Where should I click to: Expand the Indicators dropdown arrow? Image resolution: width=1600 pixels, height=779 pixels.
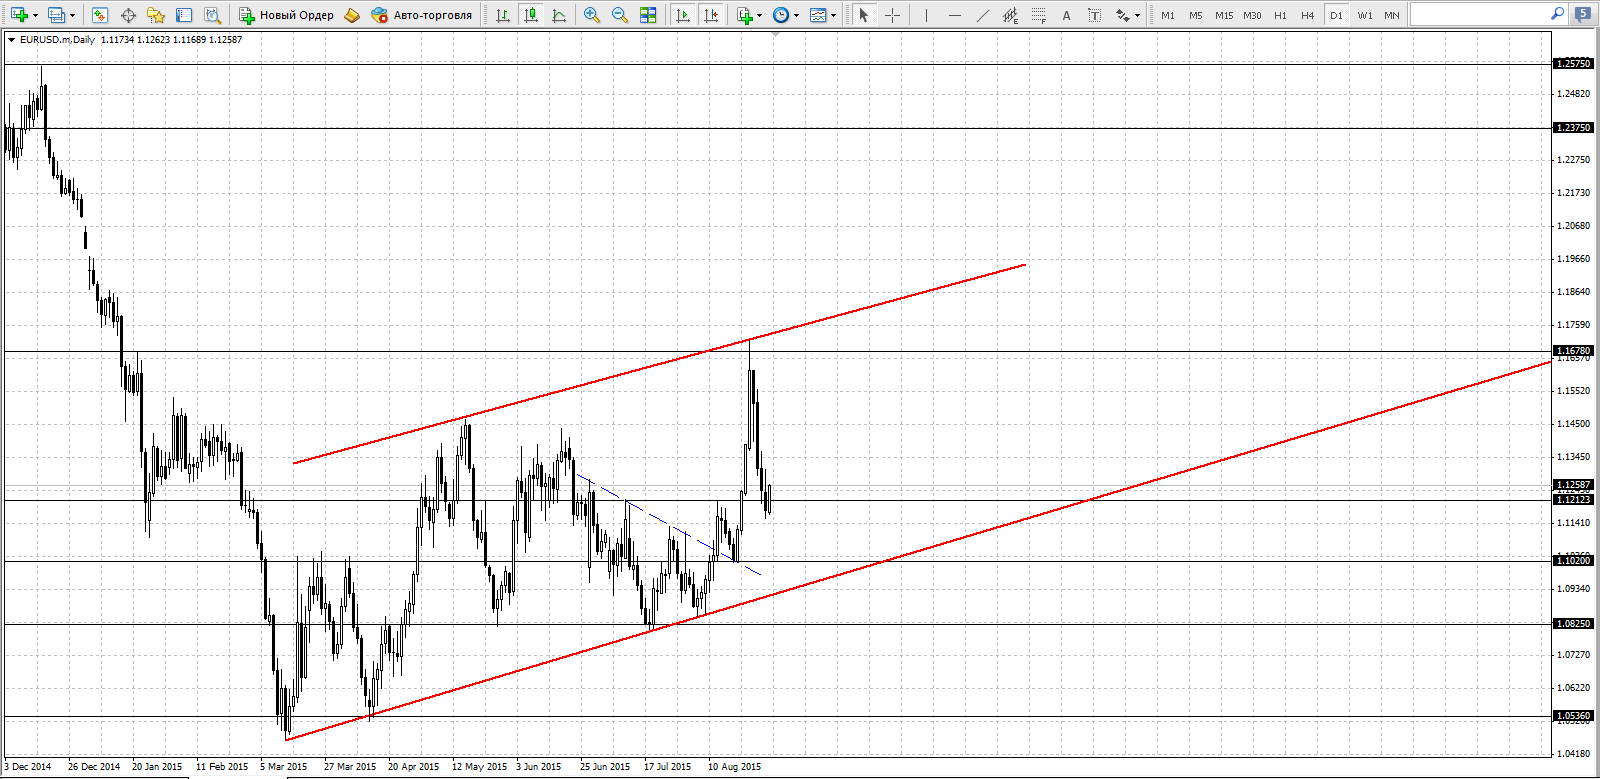[759, 15]
